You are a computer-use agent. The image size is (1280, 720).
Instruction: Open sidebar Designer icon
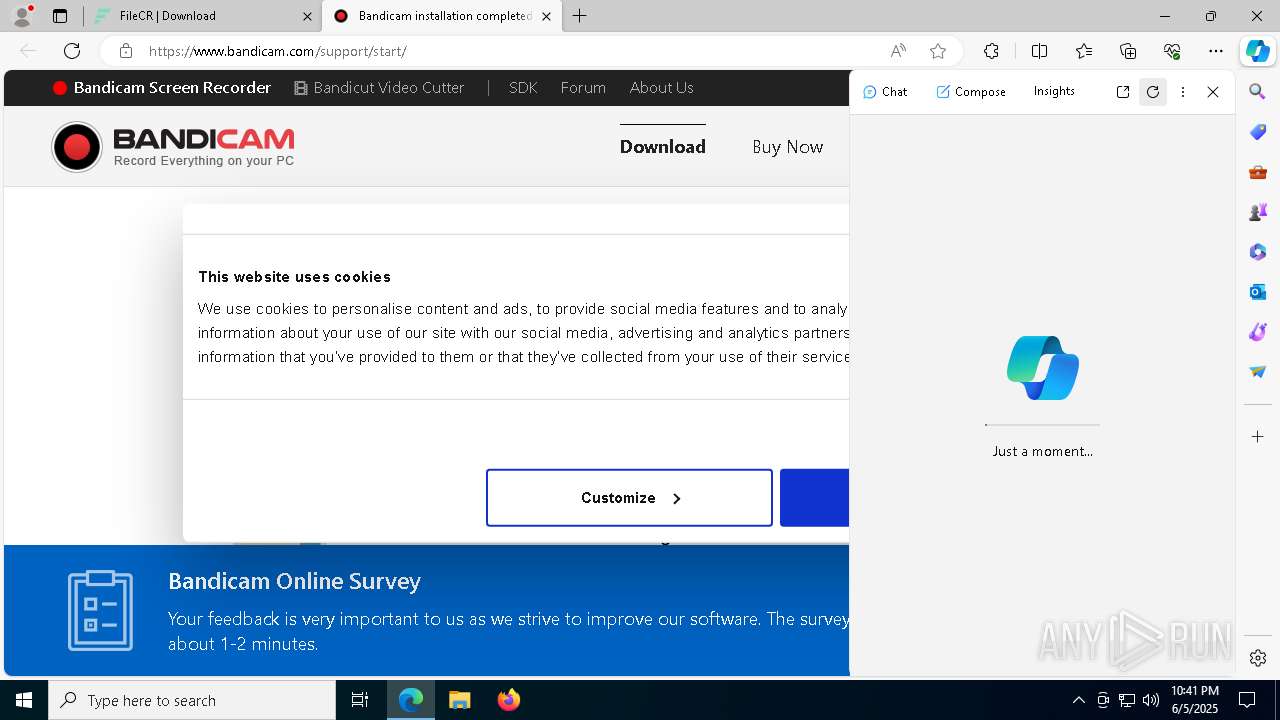point(1258,332)
